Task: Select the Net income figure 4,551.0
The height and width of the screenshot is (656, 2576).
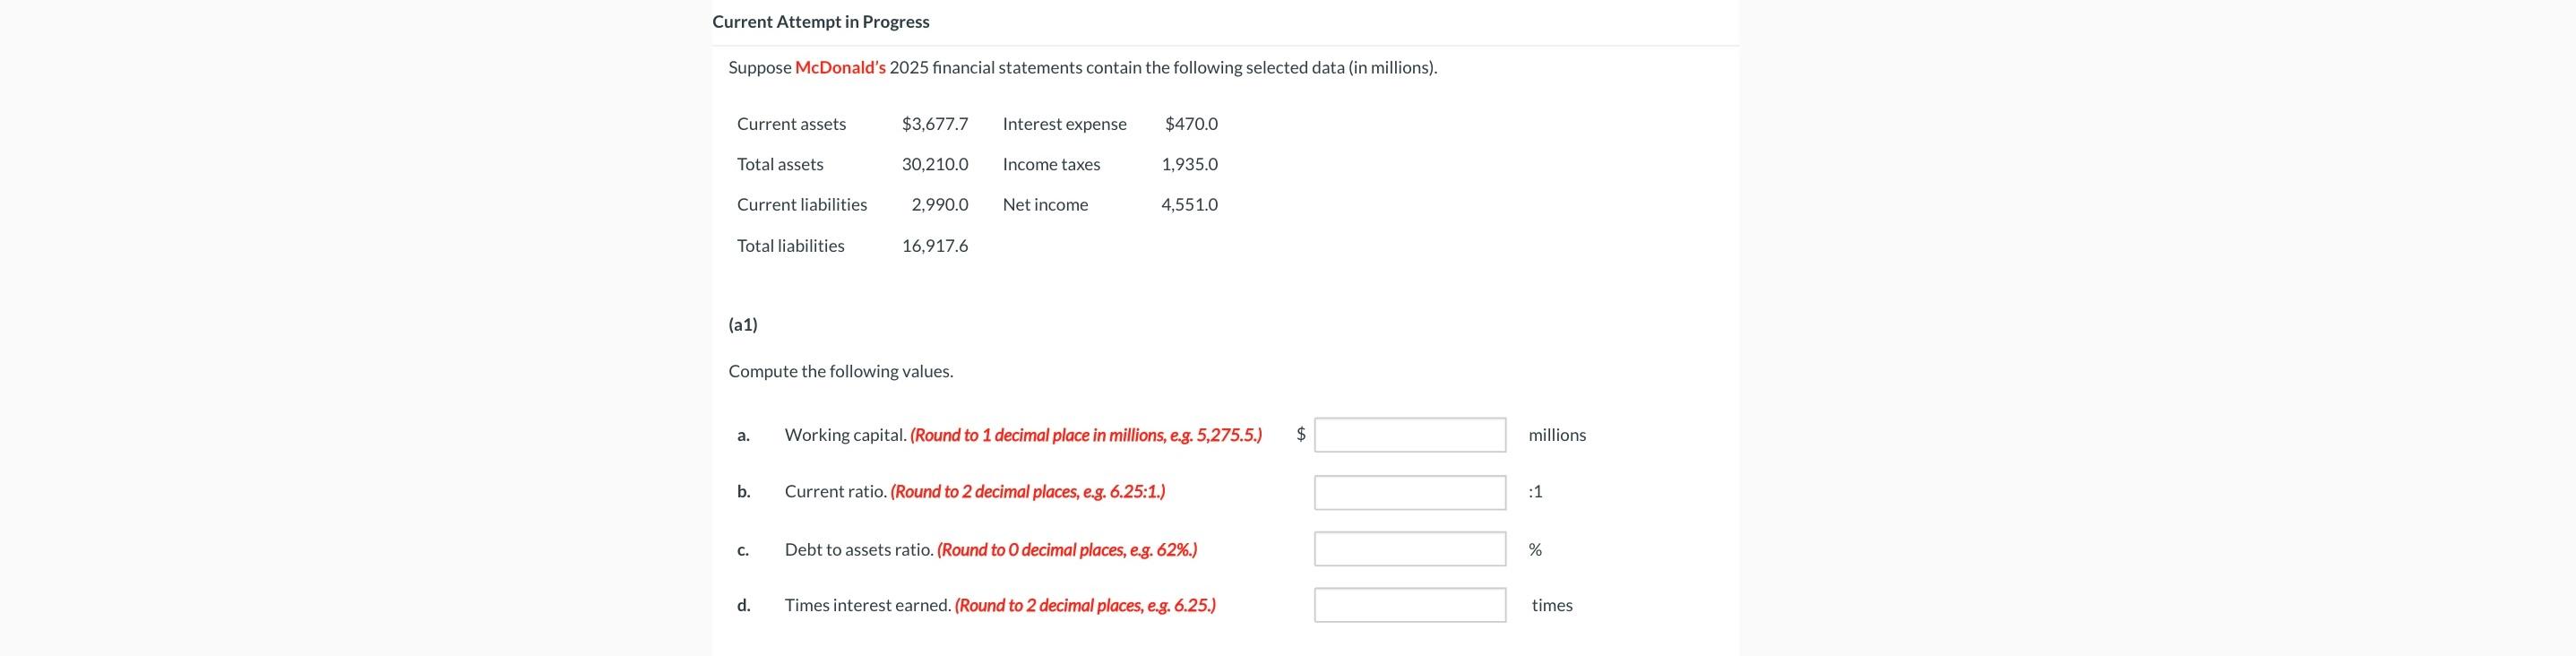Action: (x=1190, y=205)
